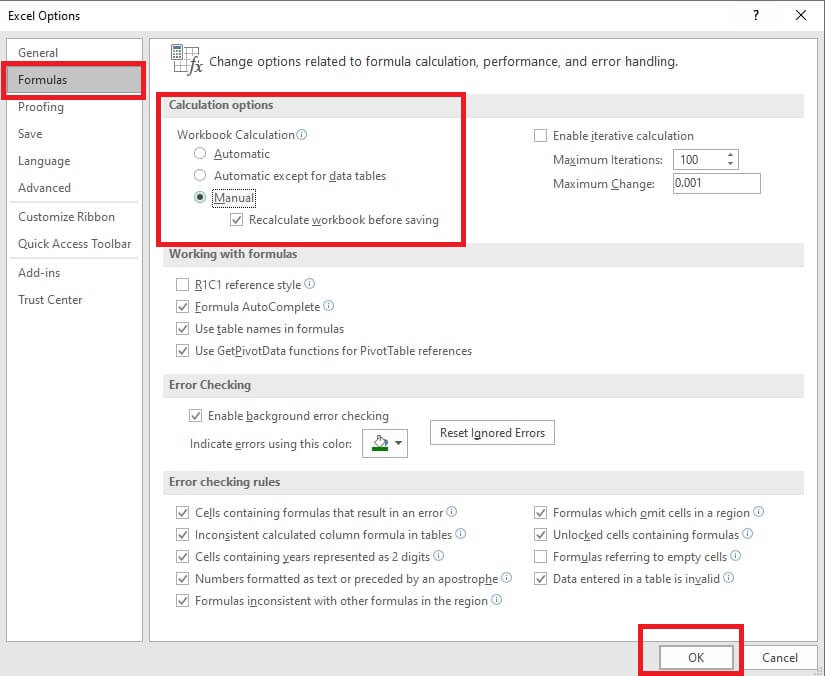Click info icon for numbers formatted as text
The height and width of the screenshot is (676, 825).
(x=506, y=578)
